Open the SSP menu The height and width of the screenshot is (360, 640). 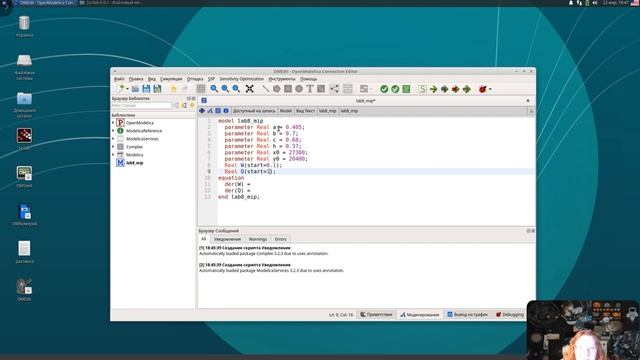211,79
